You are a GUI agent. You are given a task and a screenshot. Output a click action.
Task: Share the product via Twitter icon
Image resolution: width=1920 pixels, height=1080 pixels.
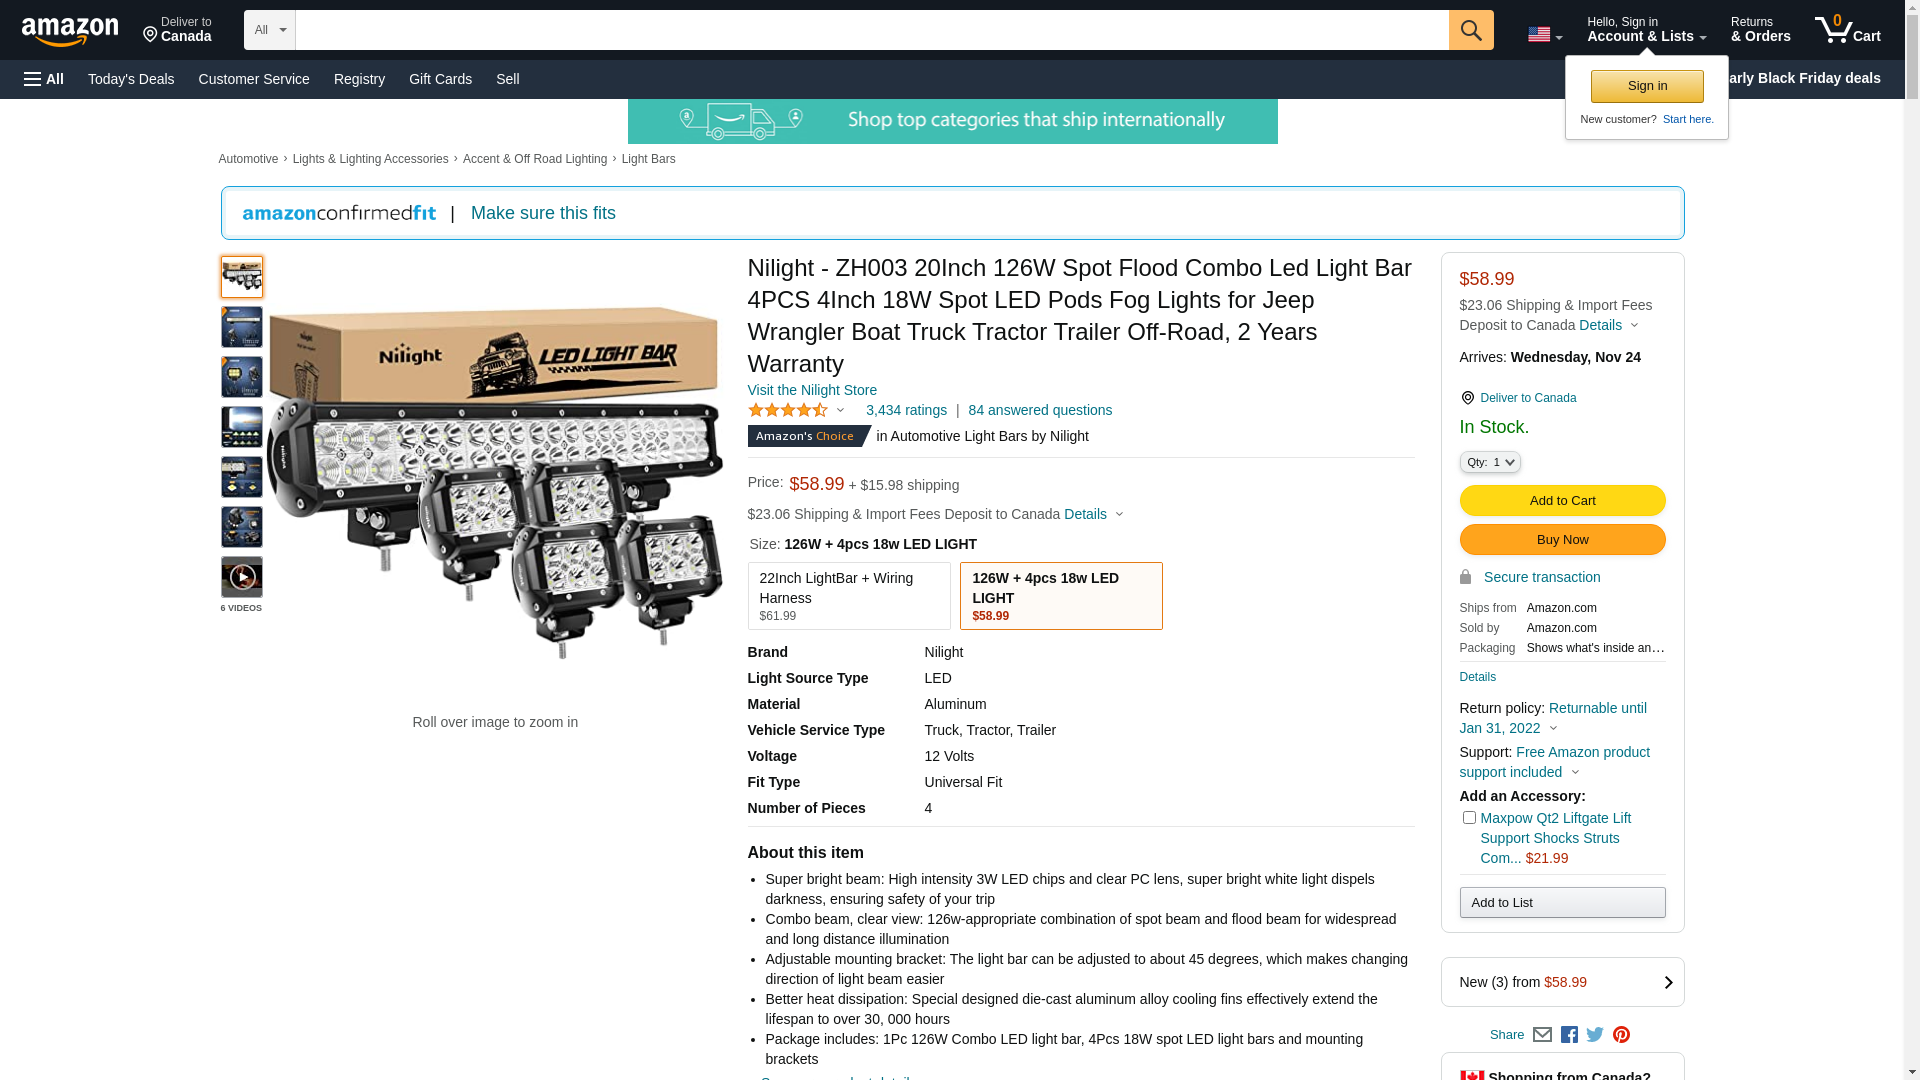[1595, 1035]
